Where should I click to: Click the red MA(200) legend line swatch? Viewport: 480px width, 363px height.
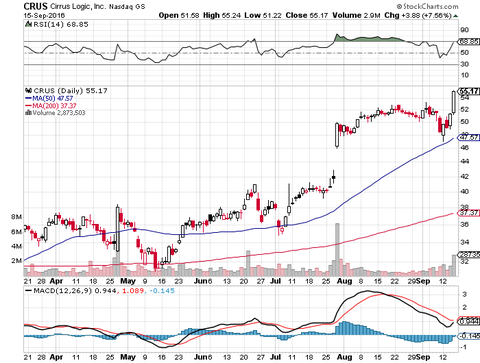tap(29, 106)
